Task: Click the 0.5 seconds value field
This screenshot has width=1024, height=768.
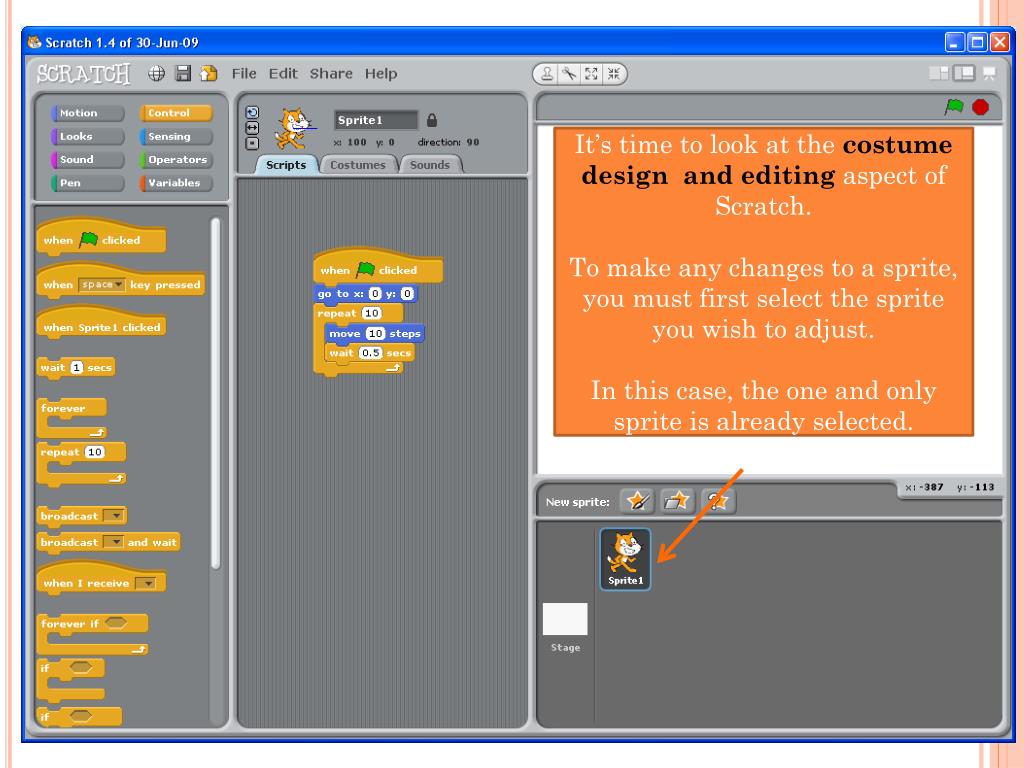Action: 370,353
